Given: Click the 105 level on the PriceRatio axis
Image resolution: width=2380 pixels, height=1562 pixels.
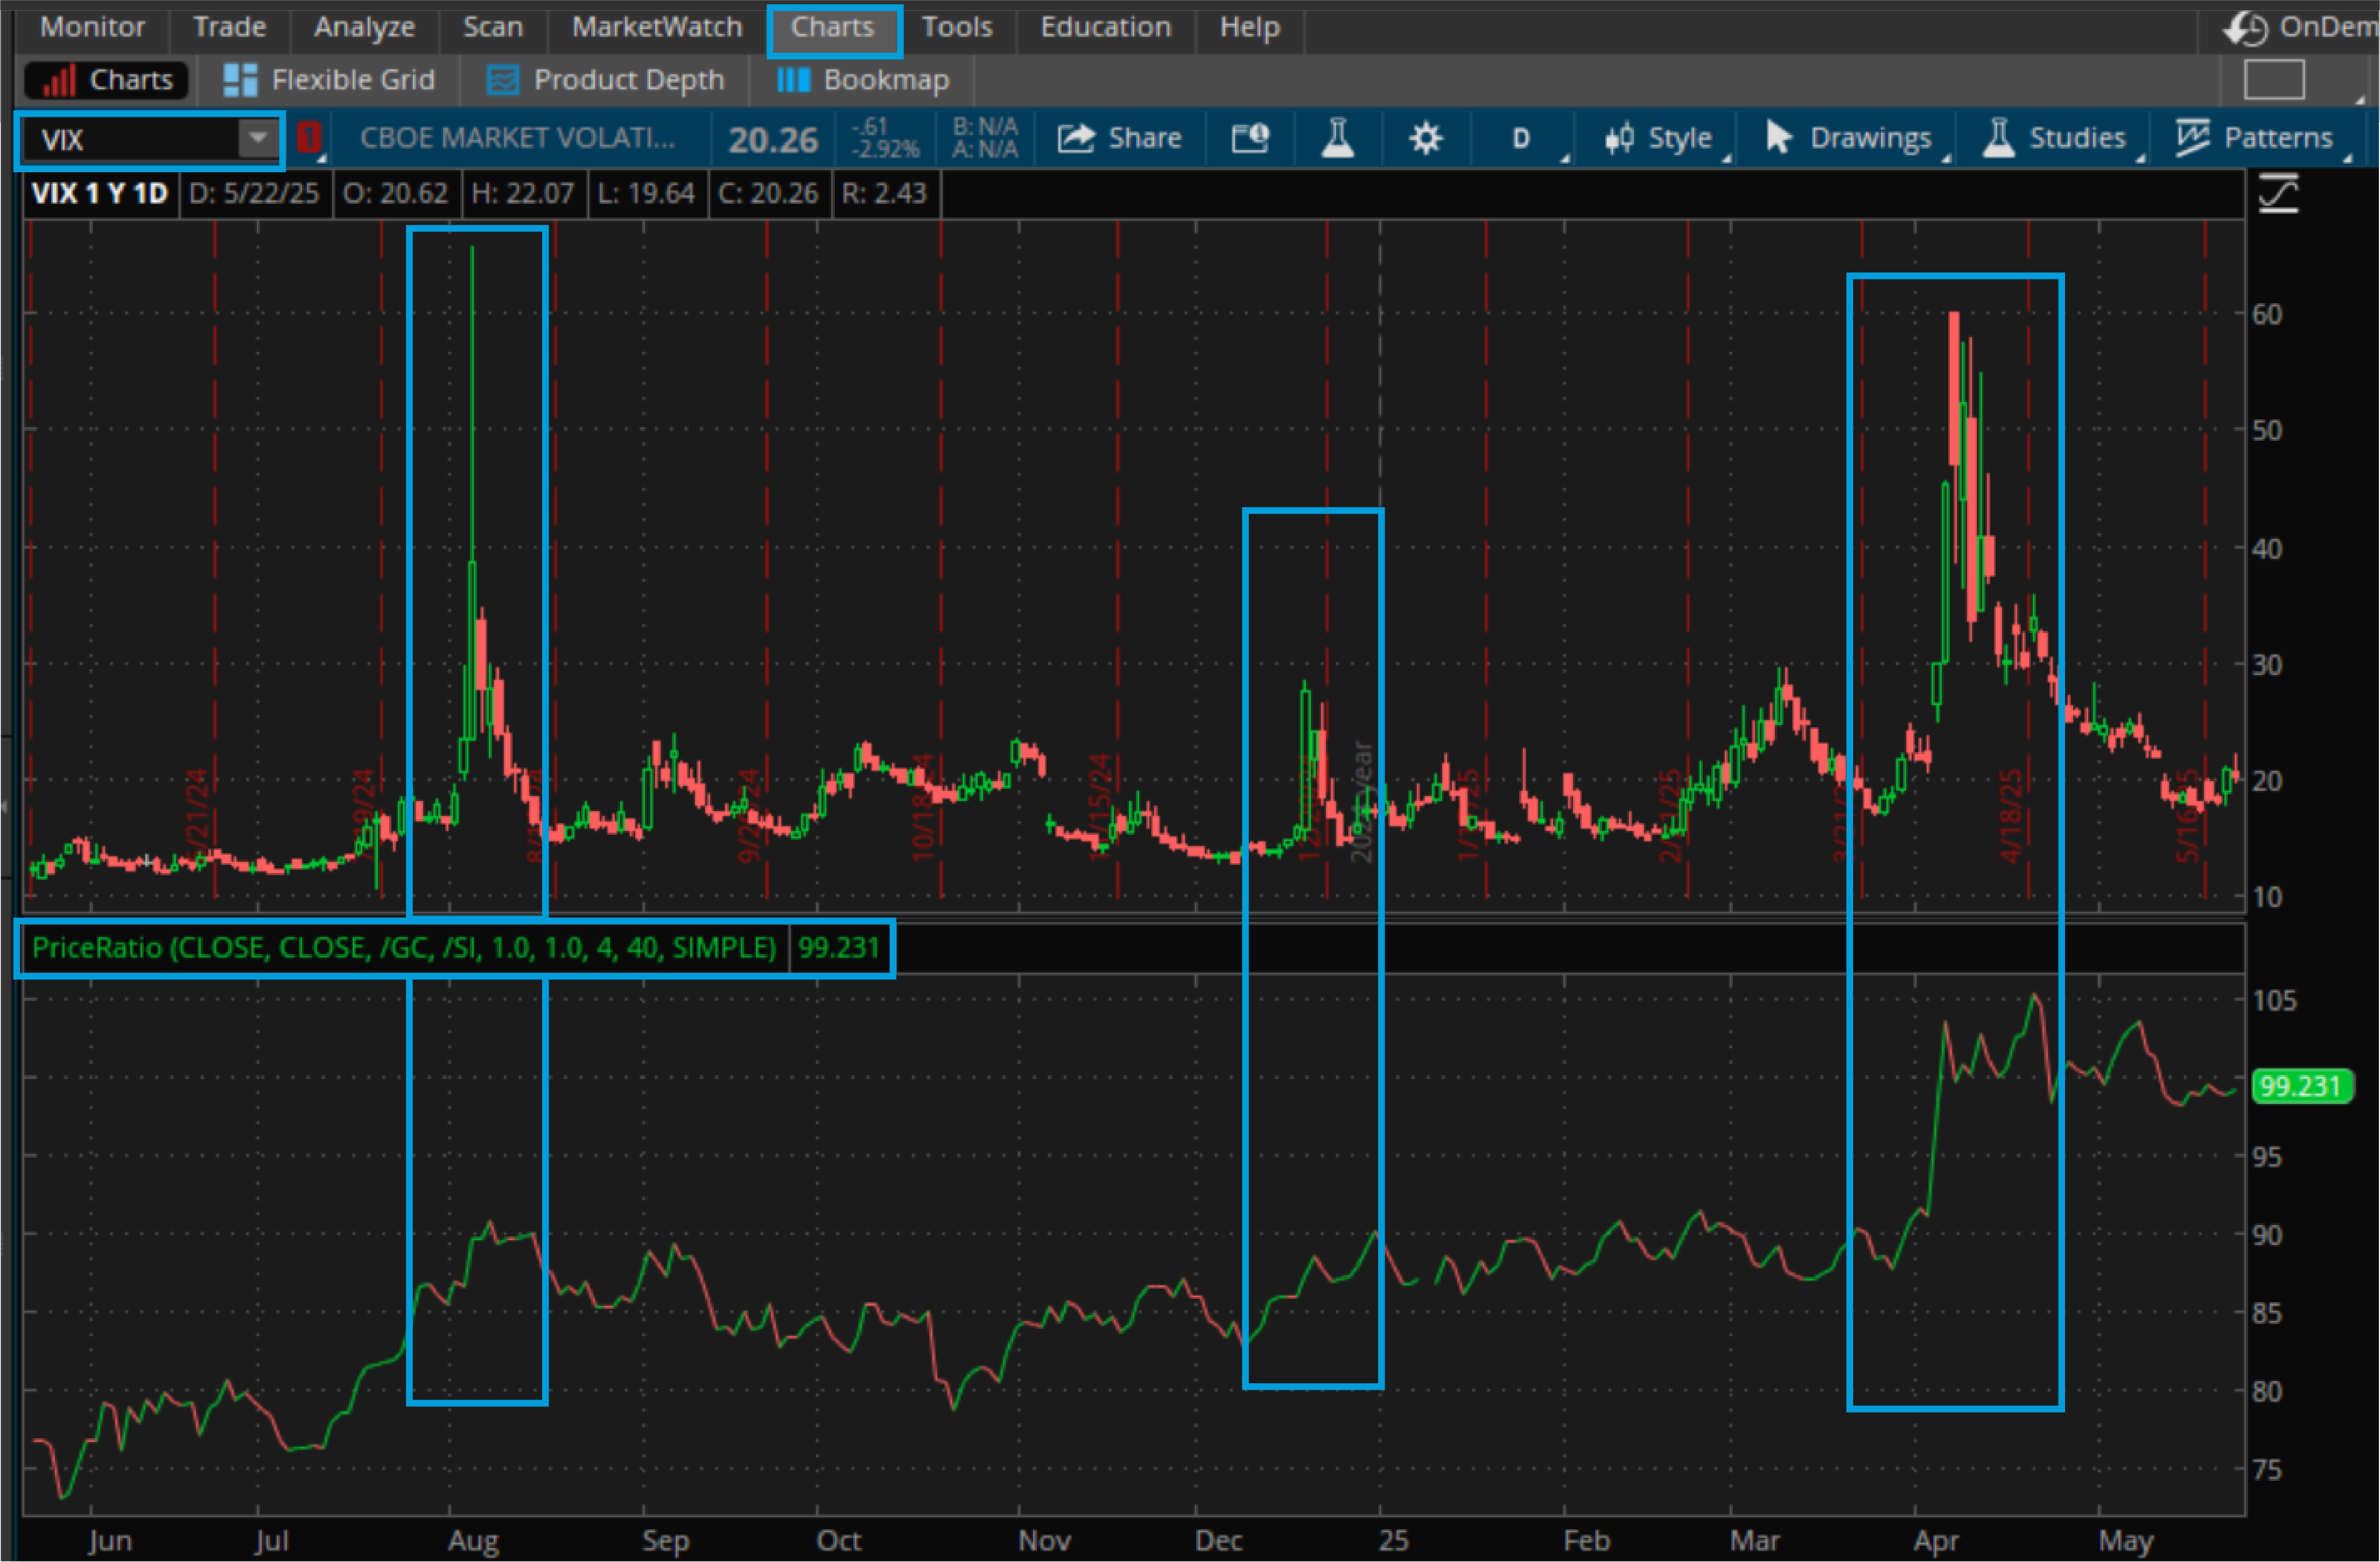Looking at the screenshot, I should coord(2275,1000).
